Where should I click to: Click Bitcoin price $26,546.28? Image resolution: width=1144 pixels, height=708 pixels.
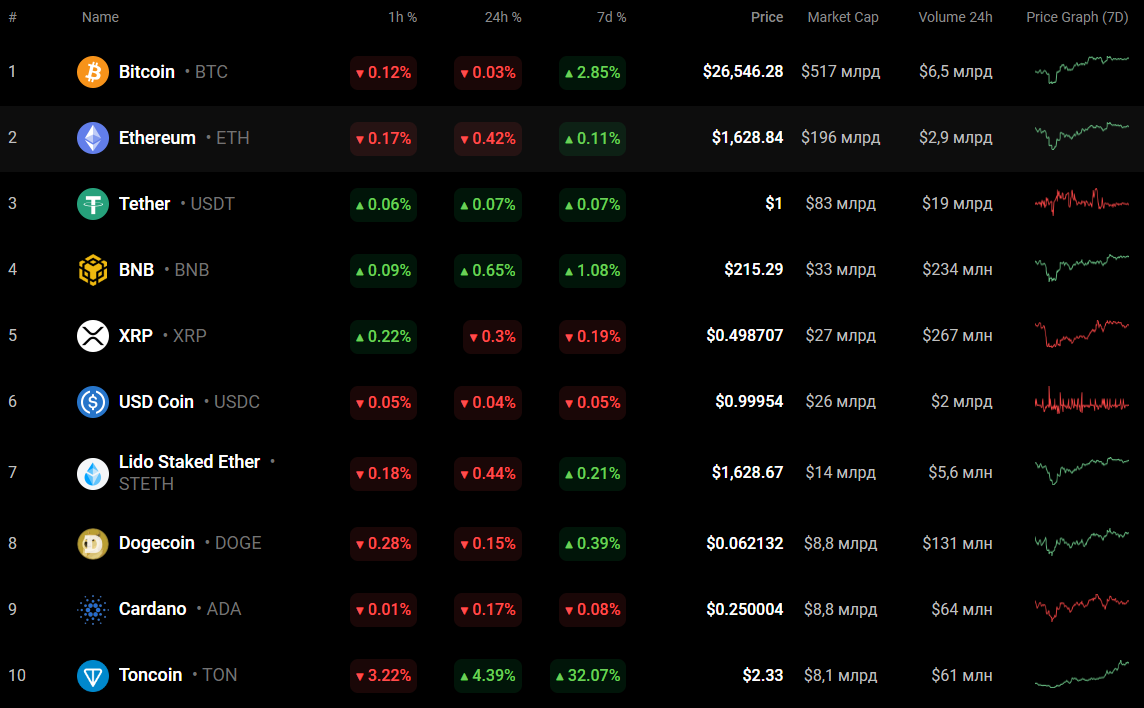click(743, 72)
